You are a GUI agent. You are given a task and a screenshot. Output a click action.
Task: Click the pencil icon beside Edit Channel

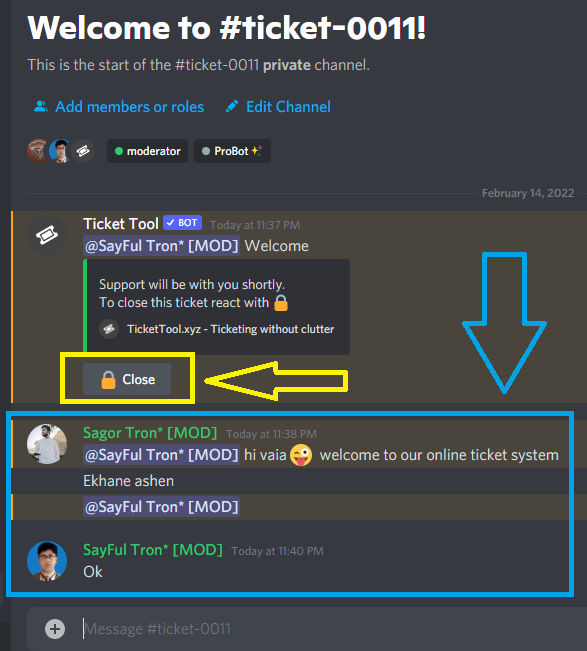(x=232, y=106)
